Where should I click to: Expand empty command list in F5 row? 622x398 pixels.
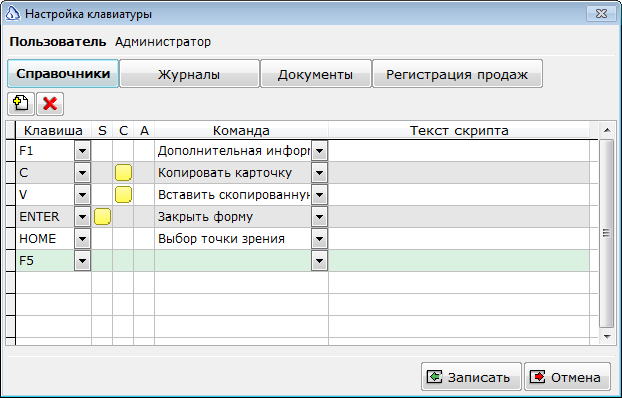tap(319, 261)
